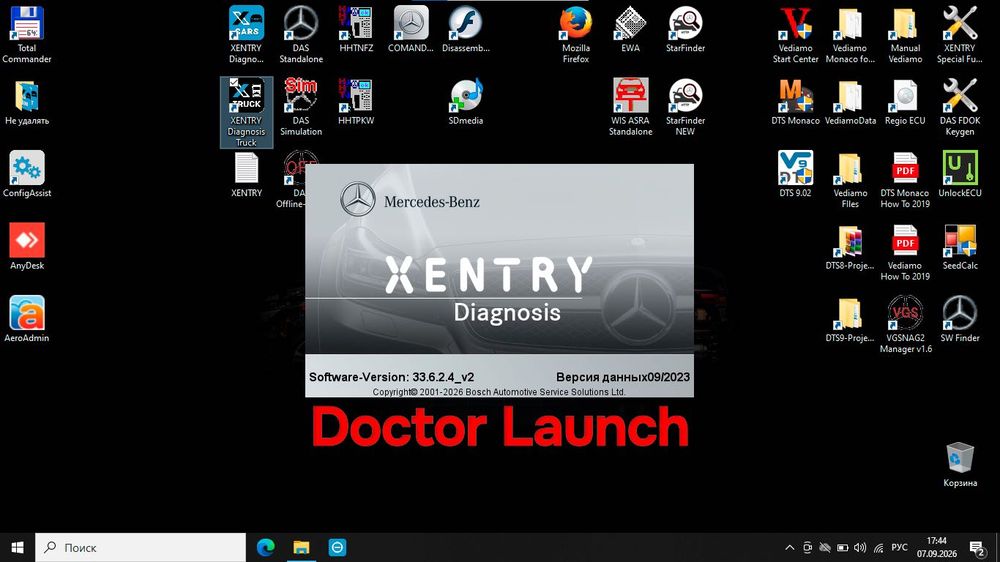Switch keyboard language РУС indicator
Screen dimensions: 1000x562
point(899,547)
